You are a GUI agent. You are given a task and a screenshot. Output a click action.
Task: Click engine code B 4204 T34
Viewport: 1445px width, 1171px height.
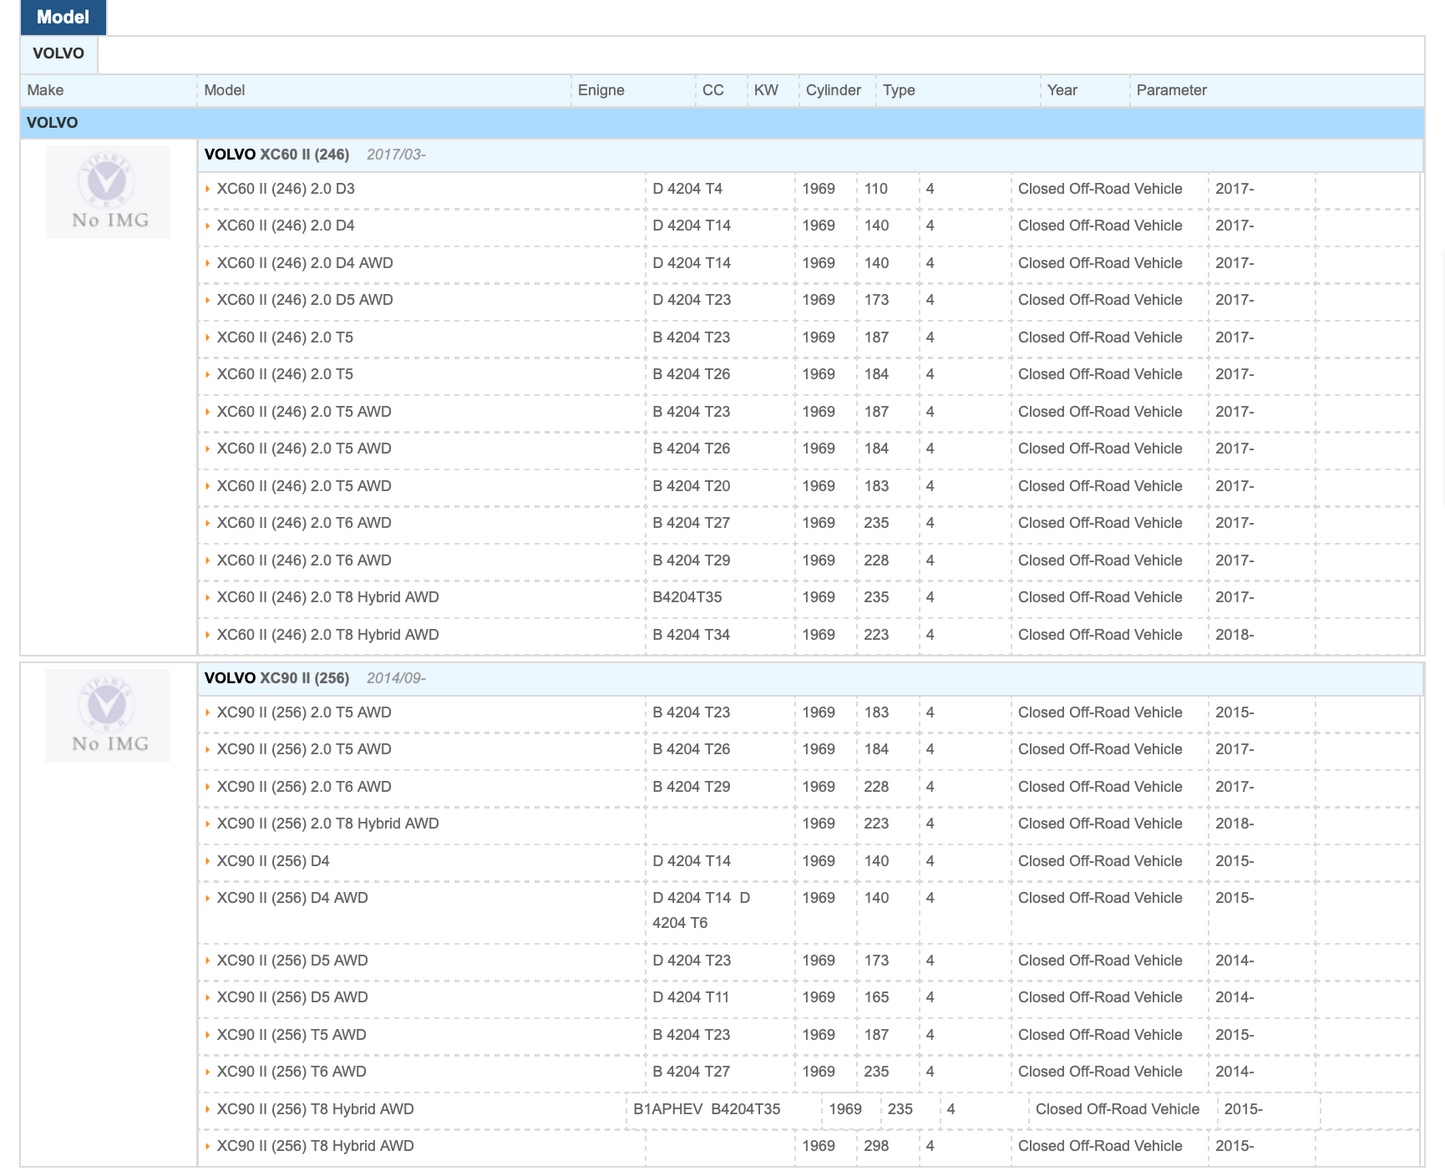pyautogui.click(x=691, y=635)
